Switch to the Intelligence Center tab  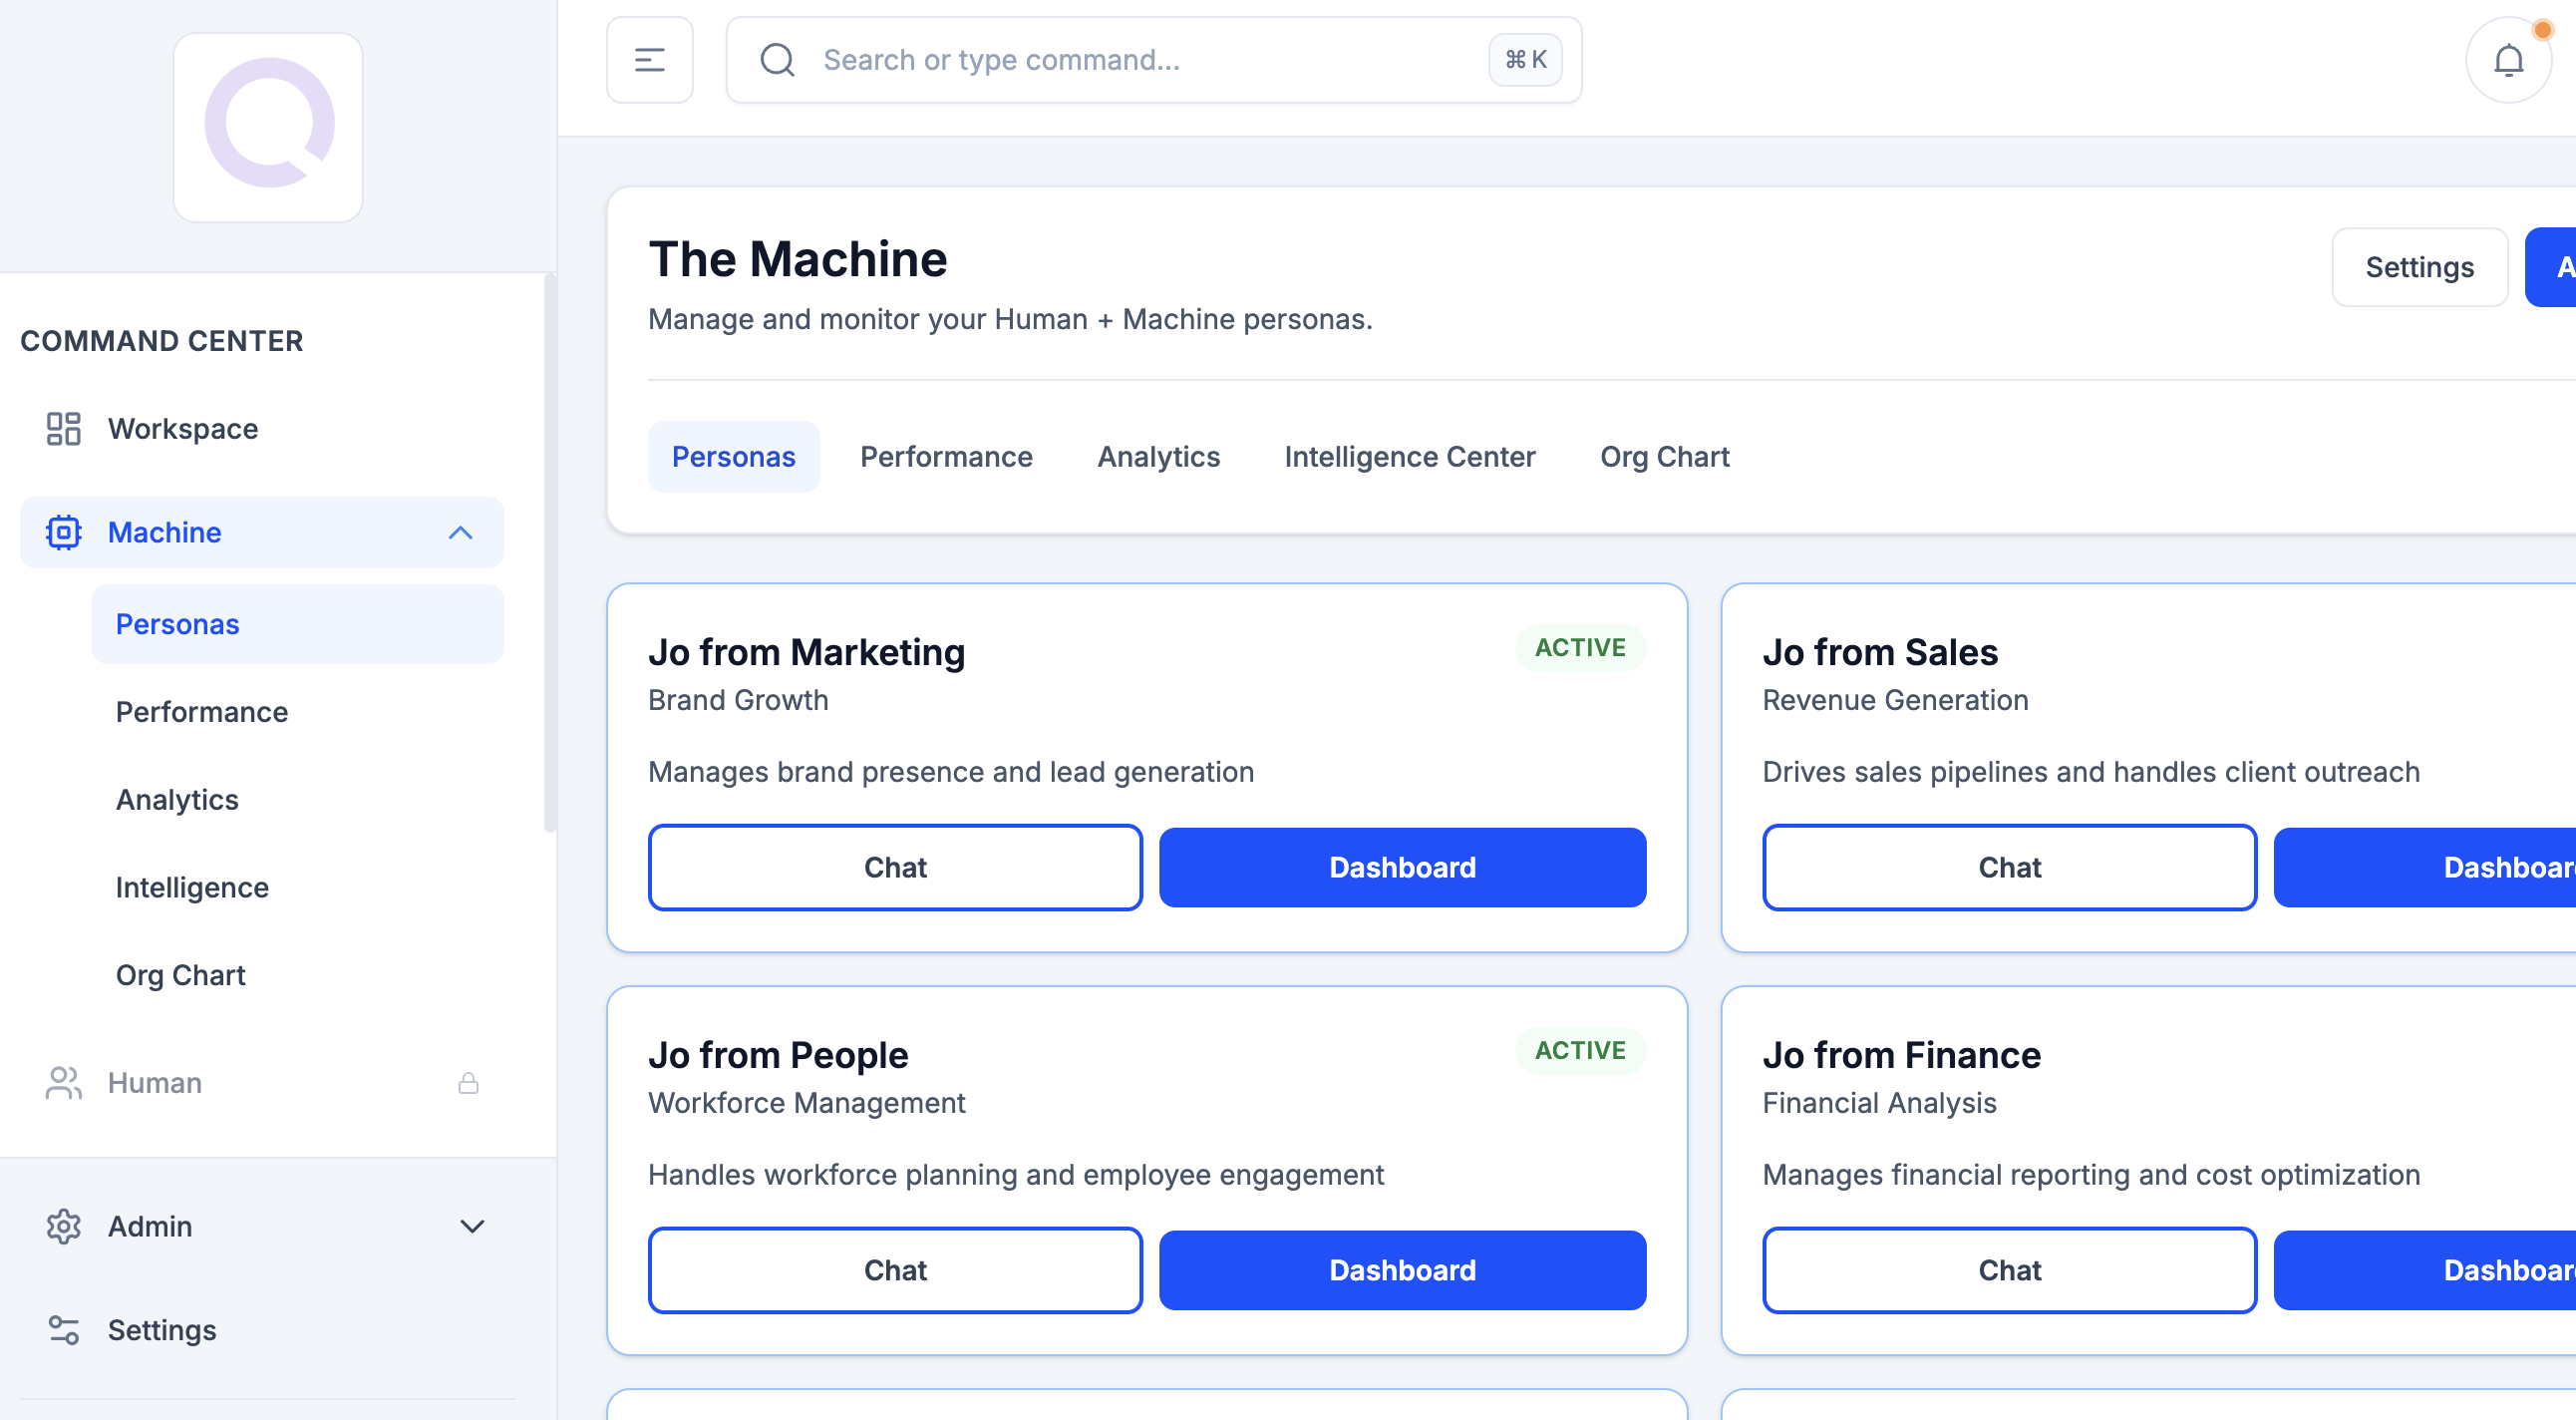click(1409, 457)
